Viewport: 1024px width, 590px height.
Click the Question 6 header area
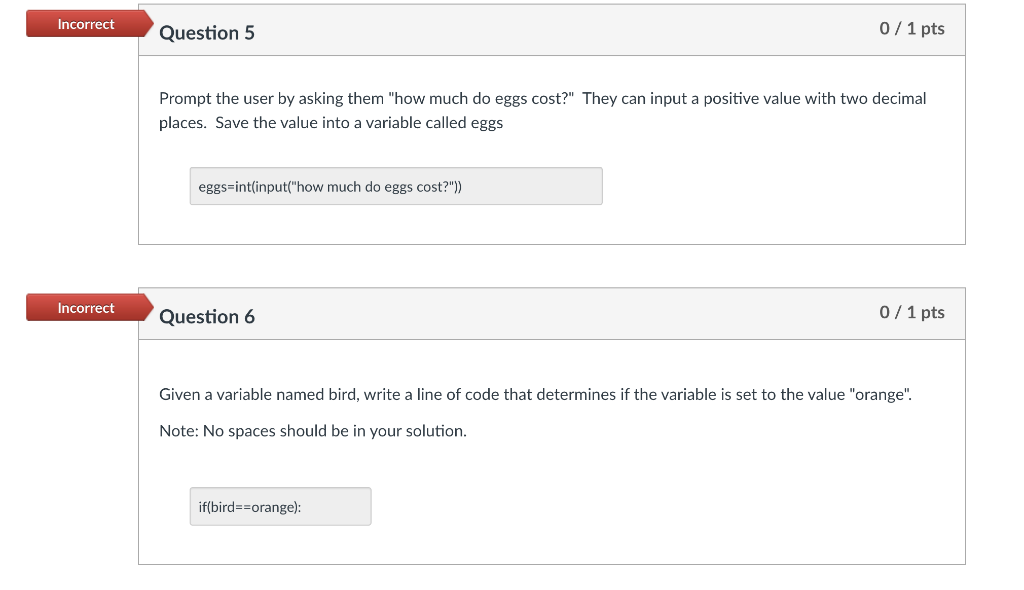[x=207, y=316]
